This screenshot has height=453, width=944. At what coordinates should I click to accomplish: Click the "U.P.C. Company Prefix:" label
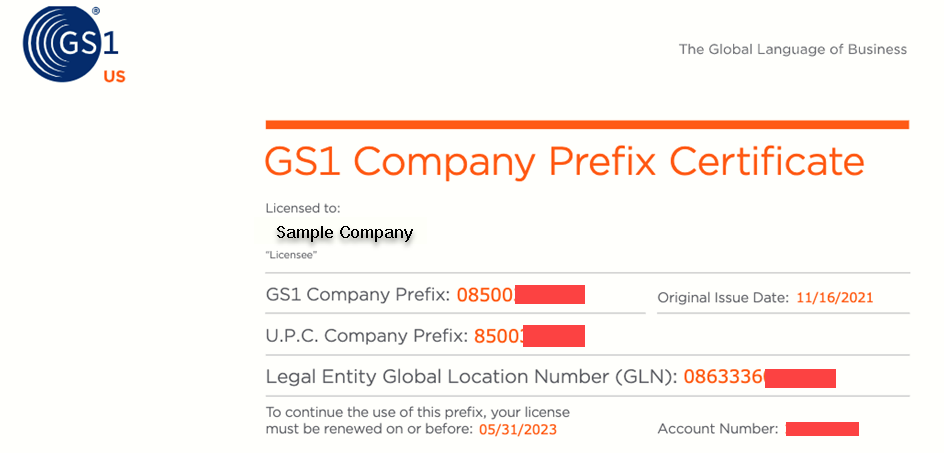pyautogui.click(x=366, y=336)
